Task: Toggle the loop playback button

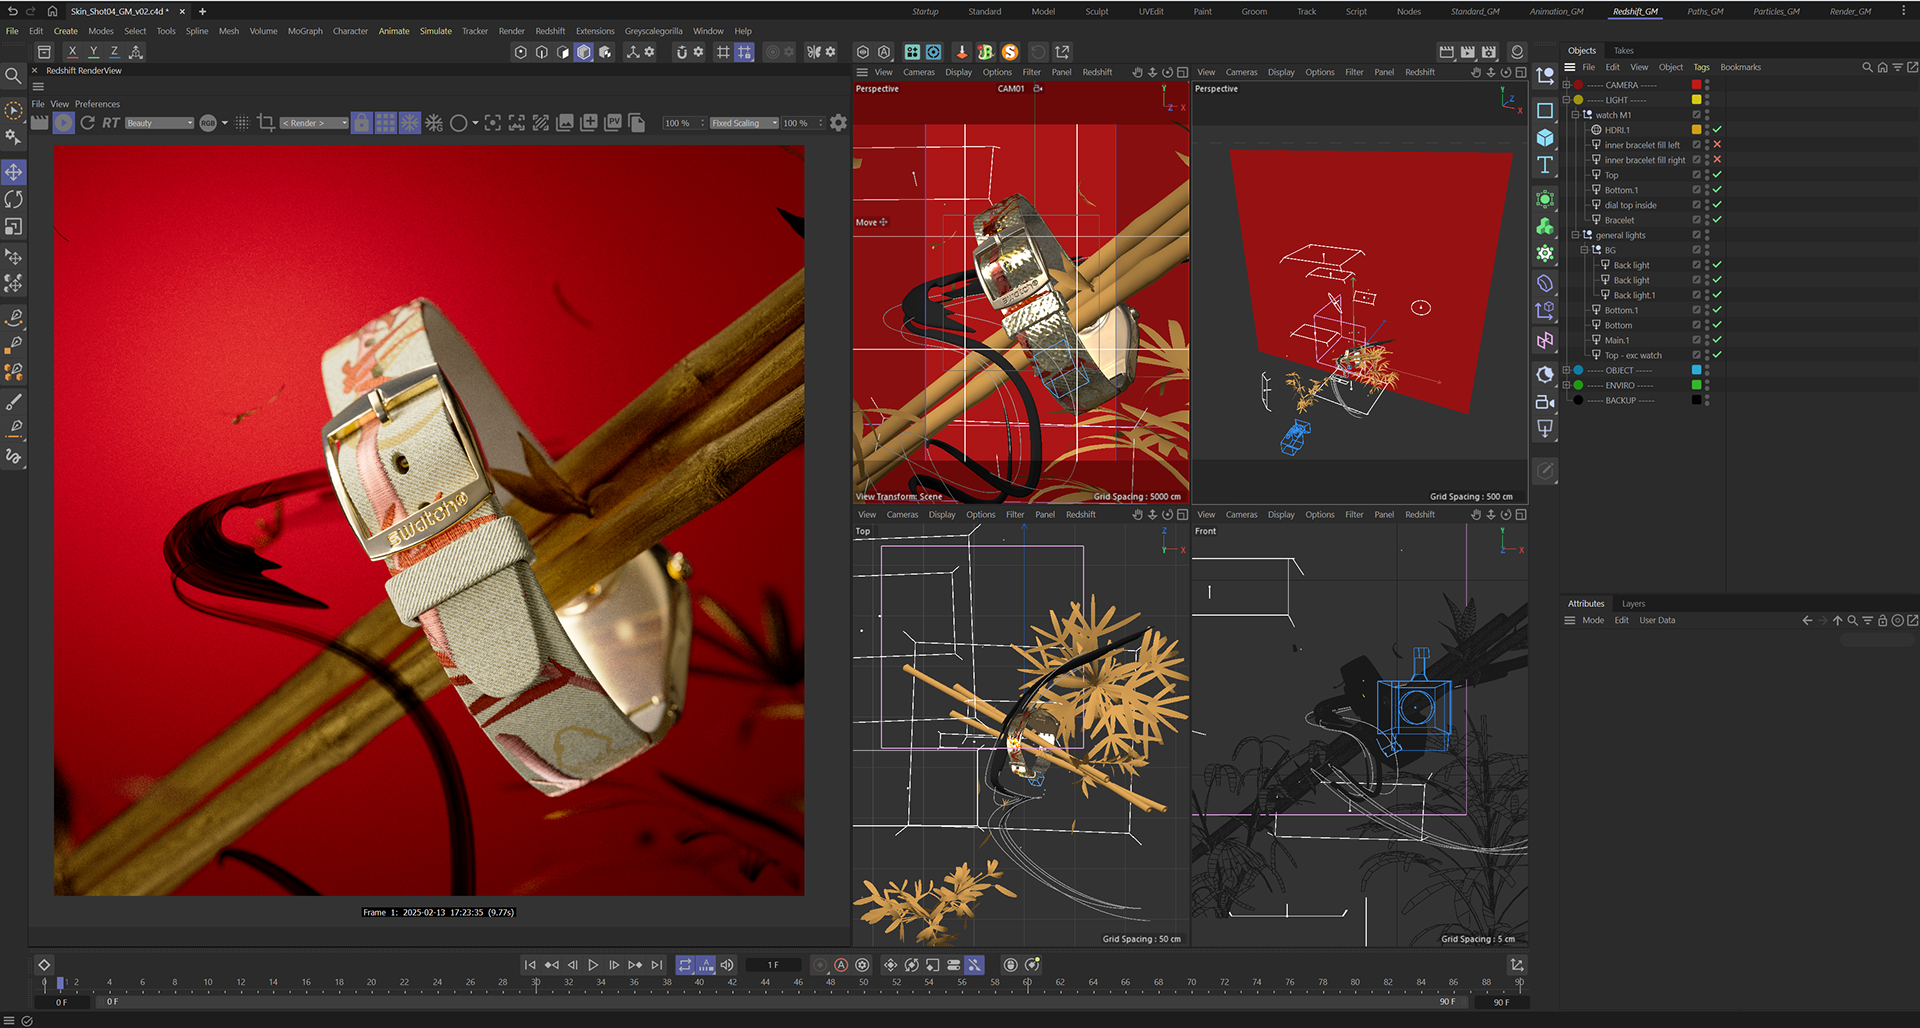Action: (685, 965)
